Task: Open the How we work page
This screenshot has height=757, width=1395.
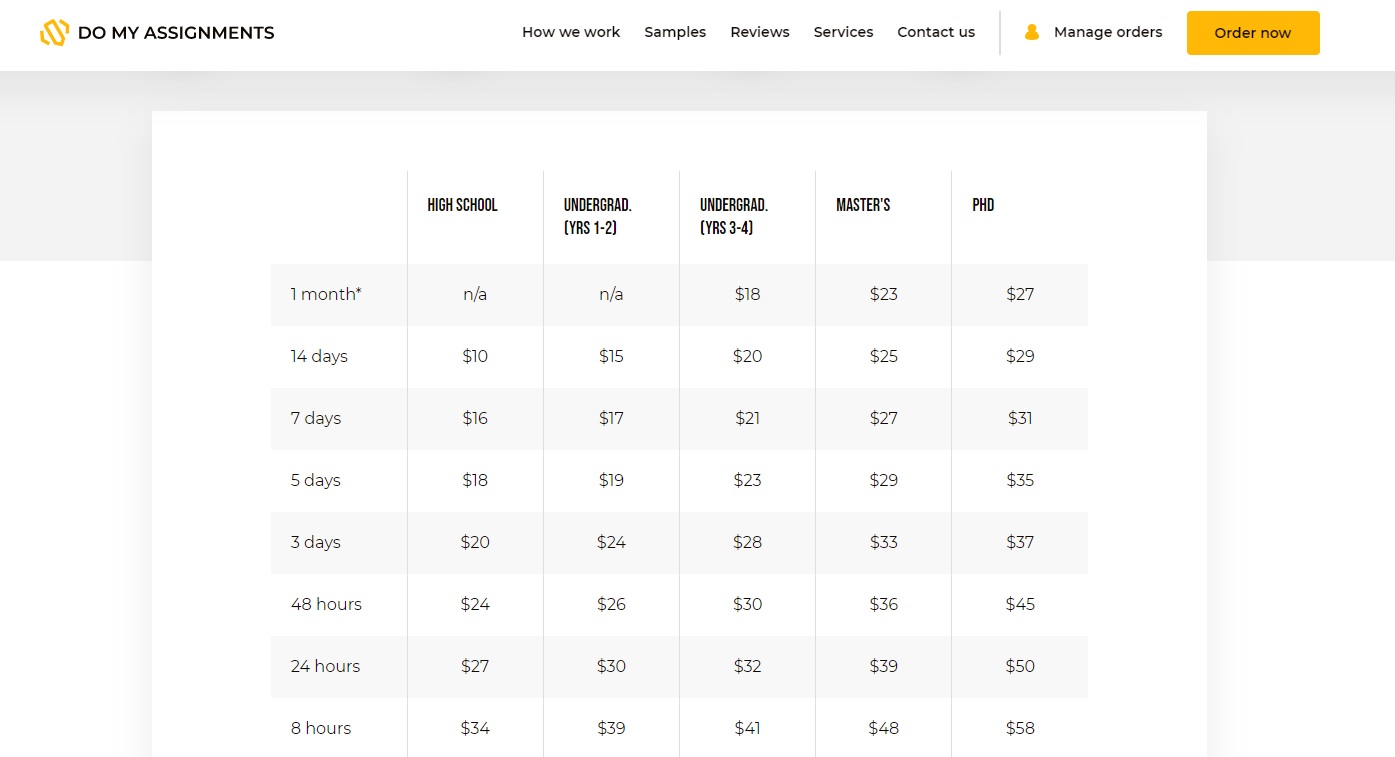Action: tap(571, 32)
